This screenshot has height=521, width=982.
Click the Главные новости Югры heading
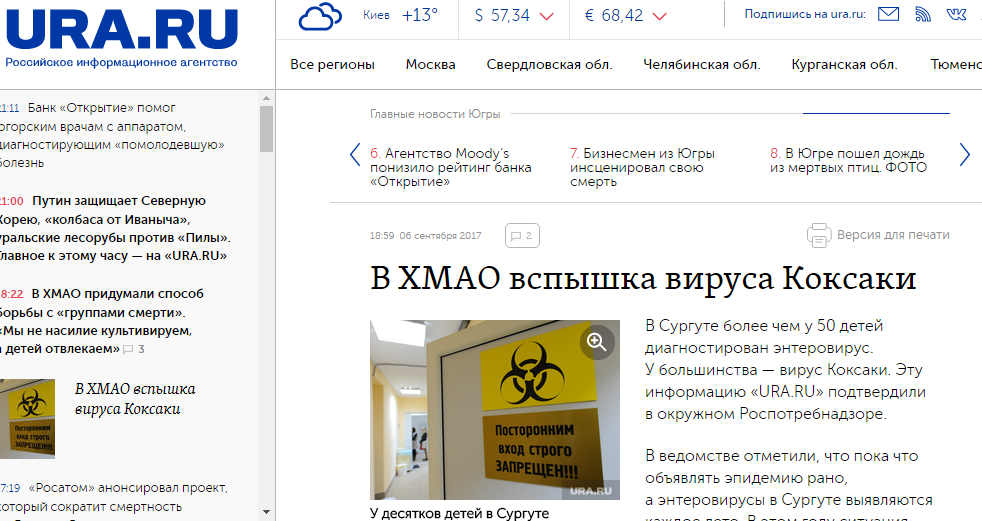point(435,114)
